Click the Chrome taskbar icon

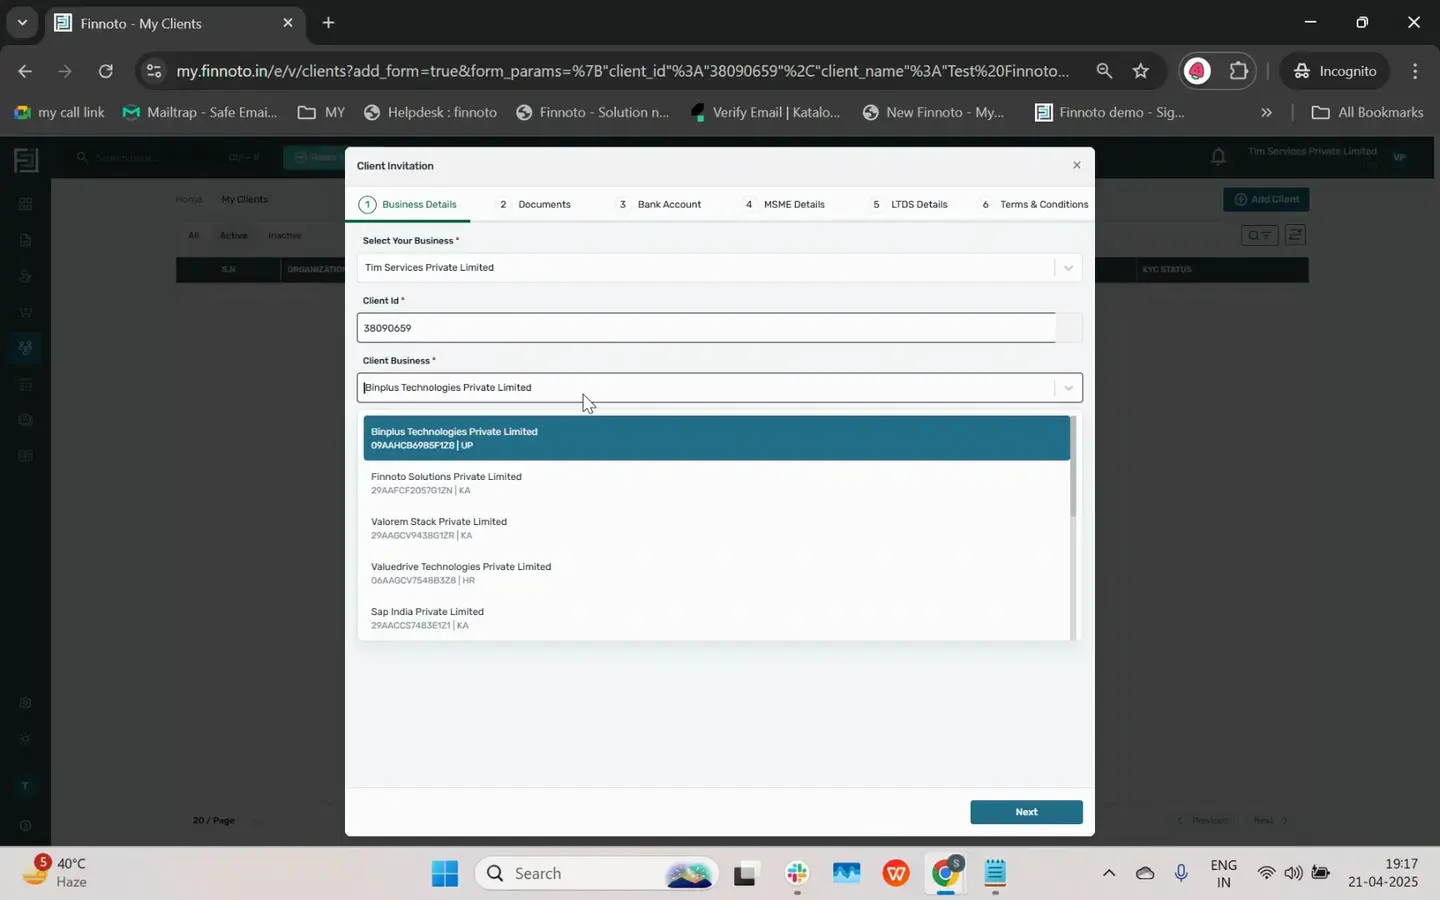coord(946,873)
